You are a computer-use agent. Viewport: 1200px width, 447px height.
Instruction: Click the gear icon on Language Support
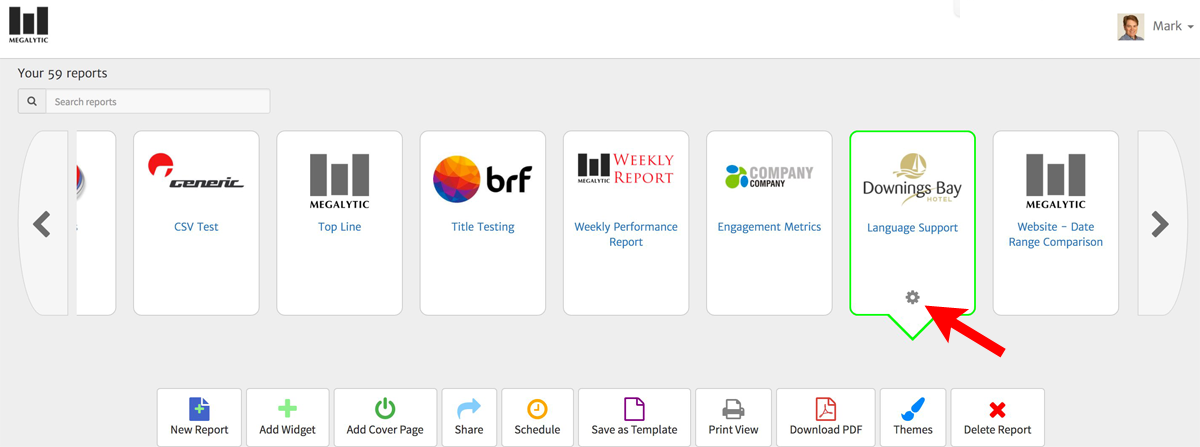(912, 297)
